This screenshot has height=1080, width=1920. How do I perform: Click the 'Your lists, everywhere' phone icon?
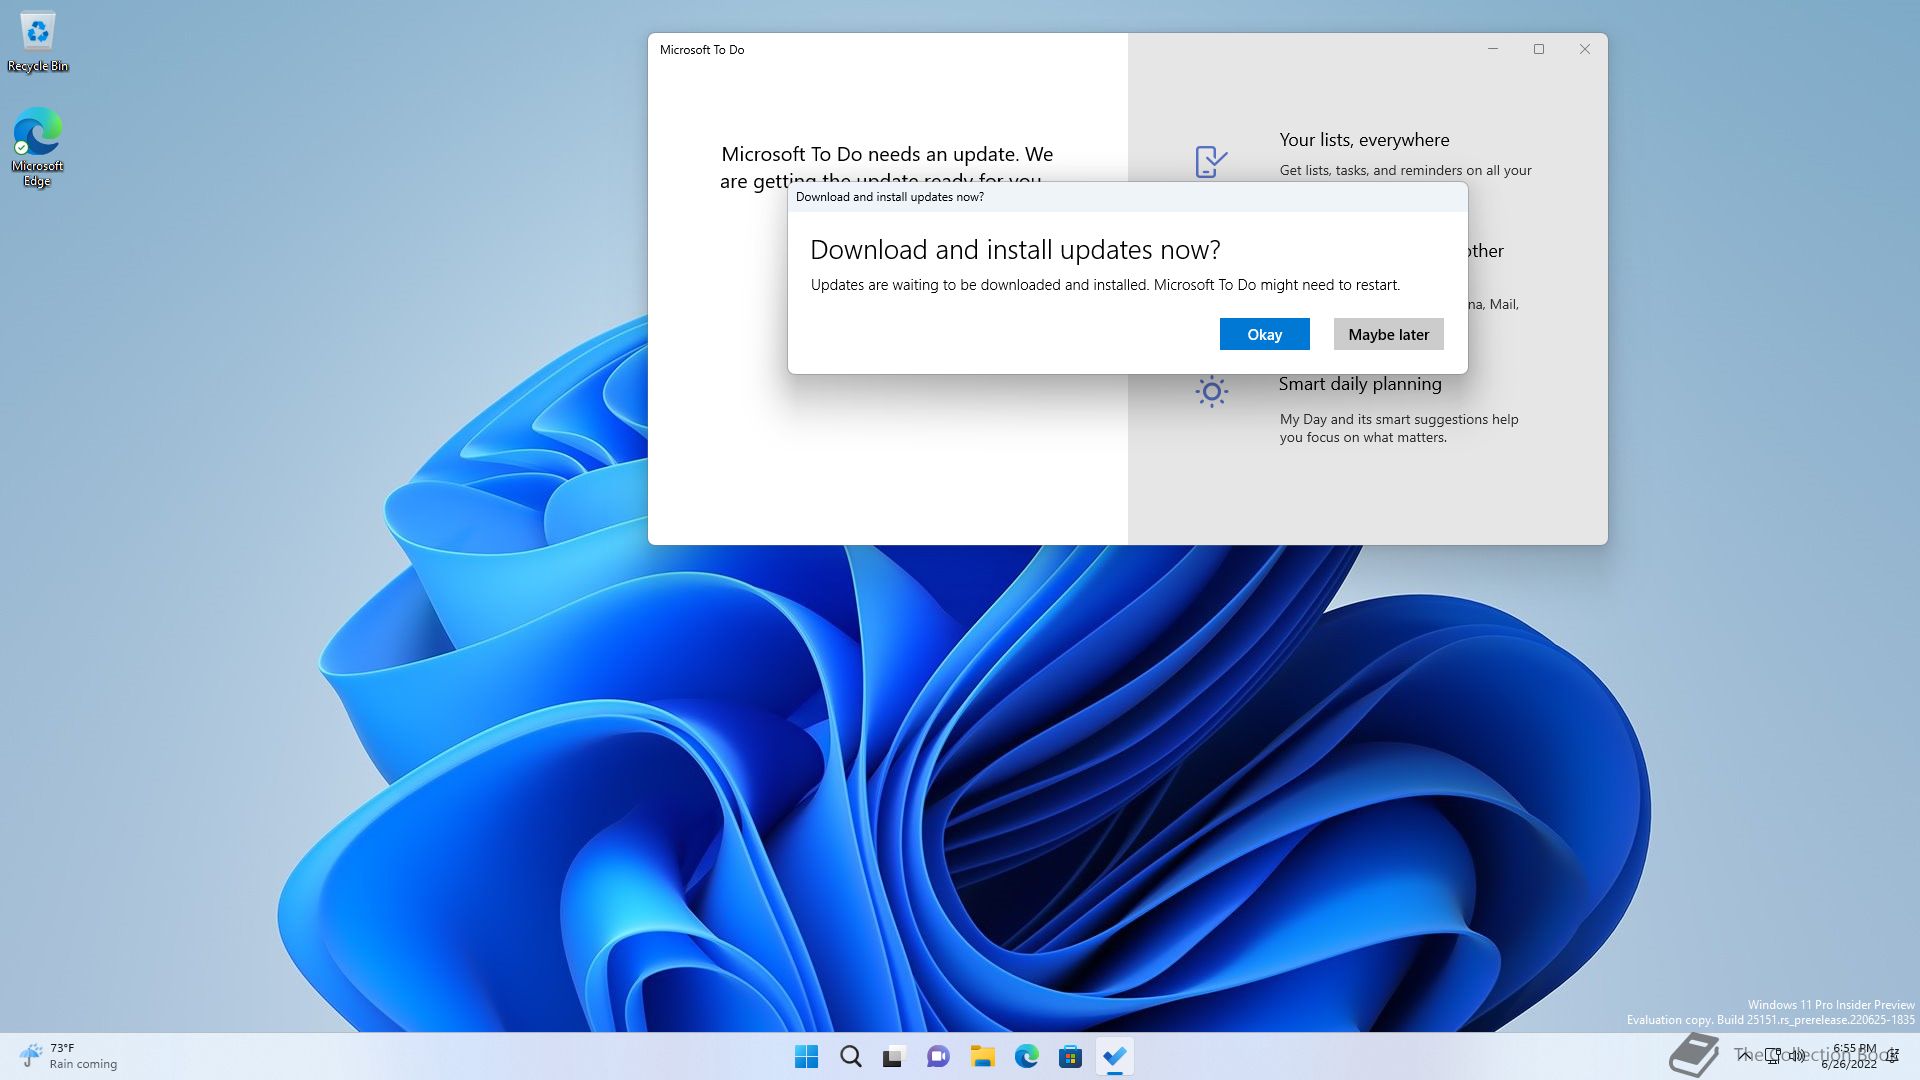pyautogui.click(x=1211, y=161)
